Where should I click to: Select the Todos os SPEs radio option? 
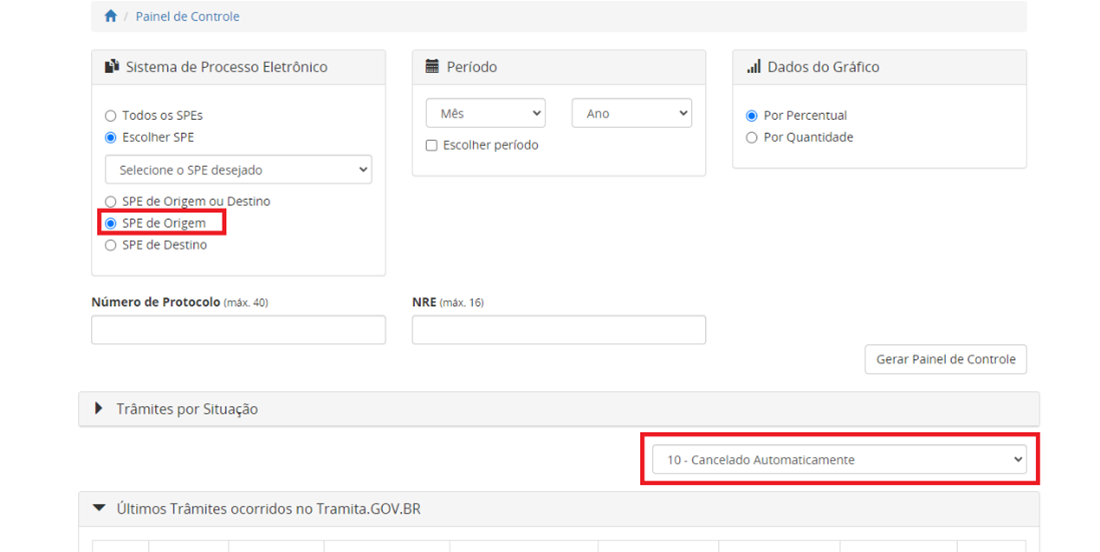(x=111, y=116)
